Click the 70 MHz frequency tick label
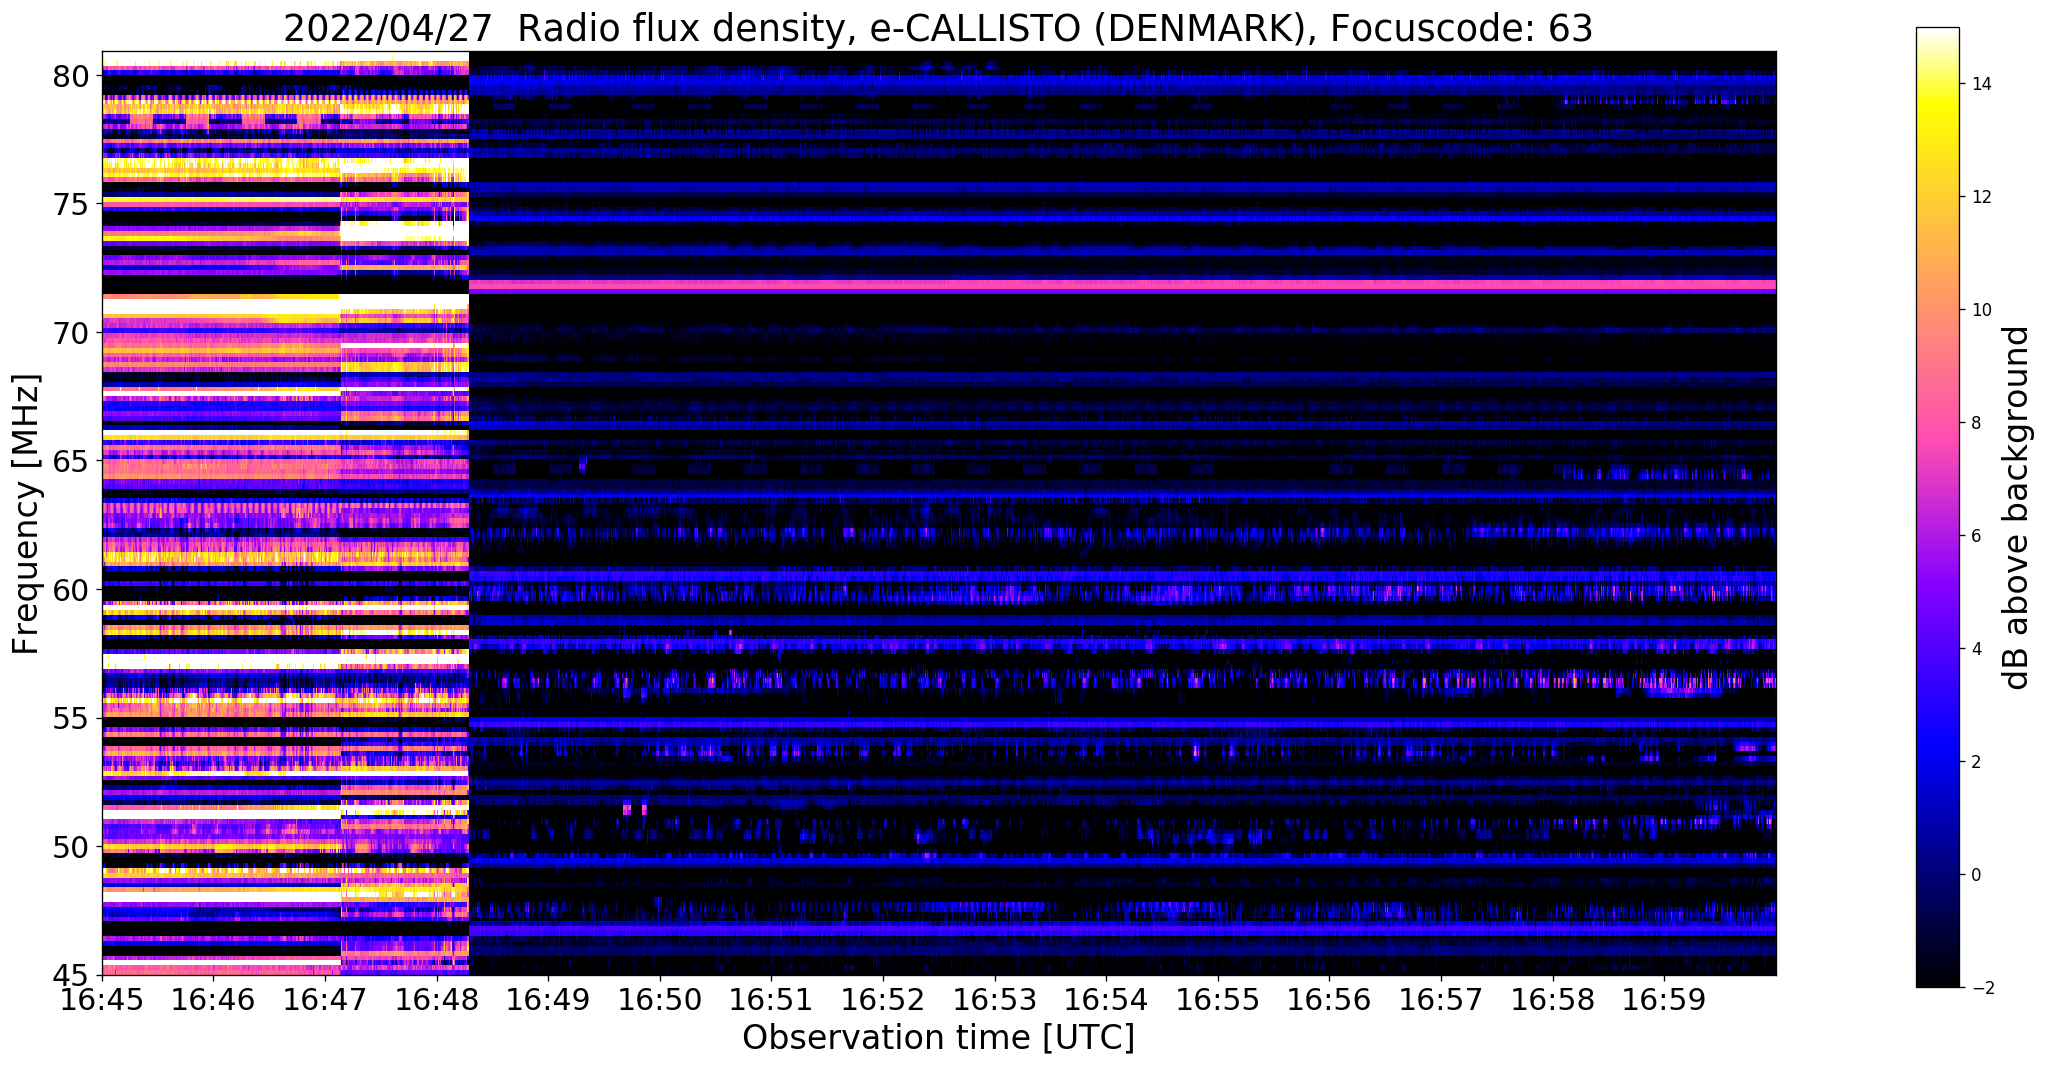The height and width of the screenshot is (1067, 2047). 70,333
